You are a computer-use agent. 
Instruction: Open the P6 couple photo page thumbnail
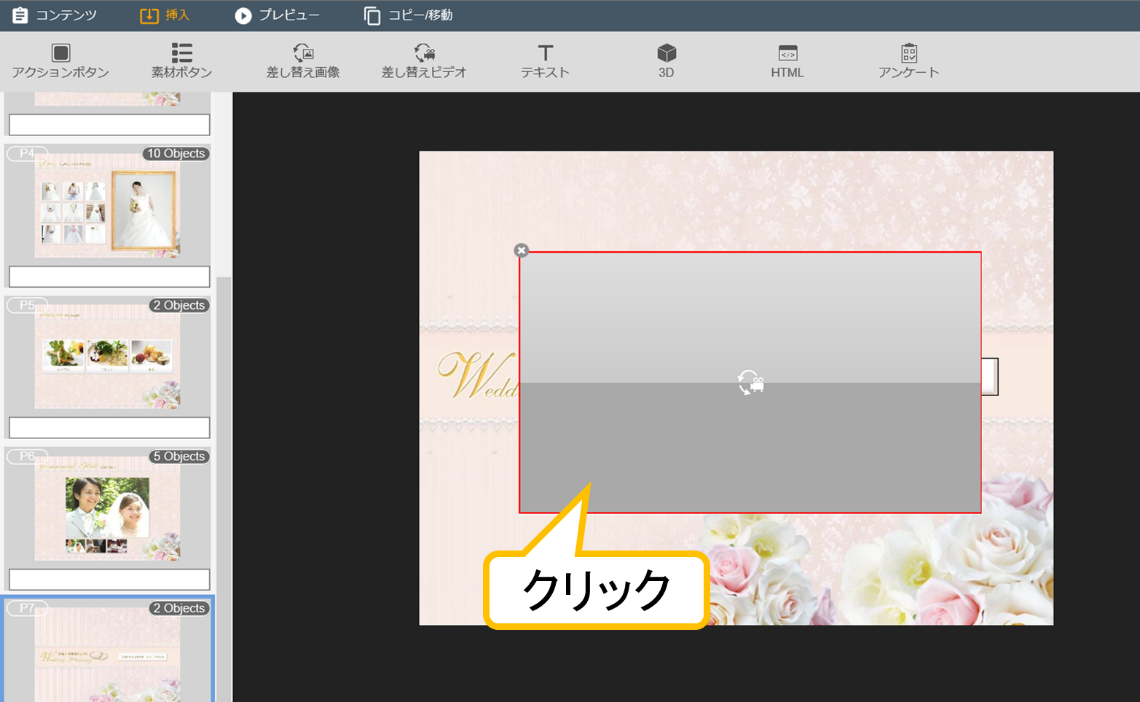click(108, 508)
